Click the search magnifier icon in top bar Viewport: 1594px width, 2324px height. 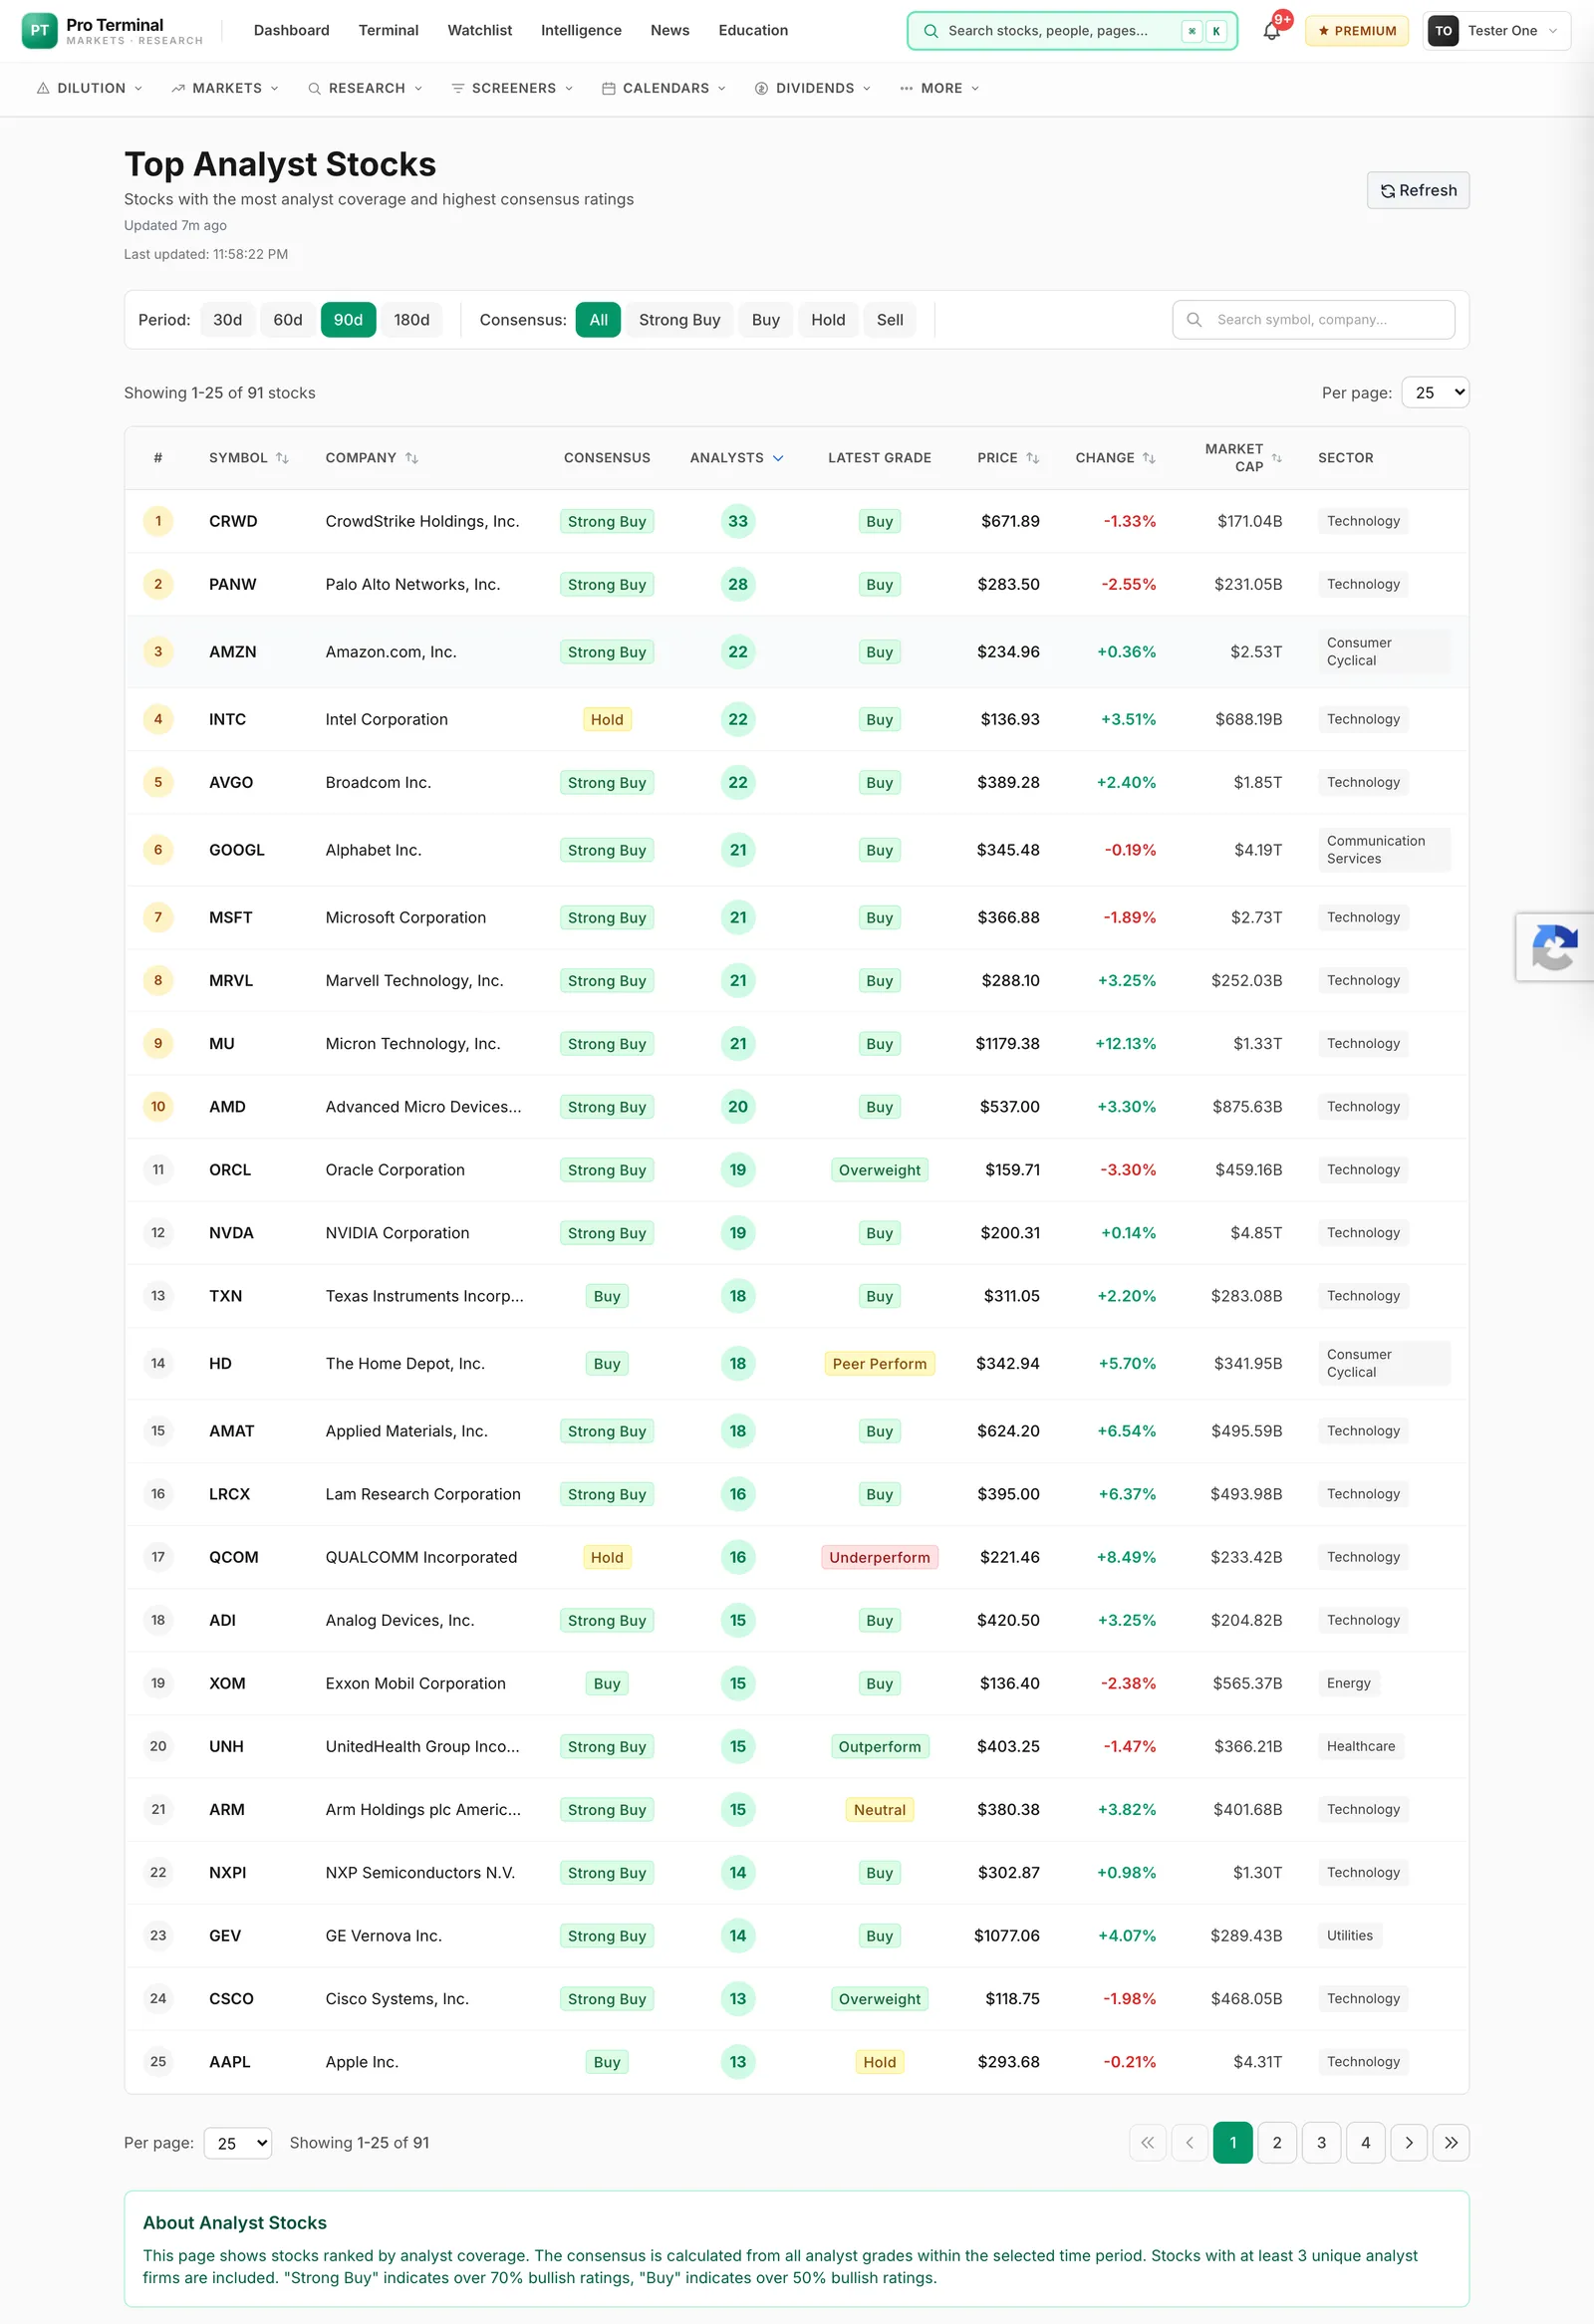click(x=930, y=31)
